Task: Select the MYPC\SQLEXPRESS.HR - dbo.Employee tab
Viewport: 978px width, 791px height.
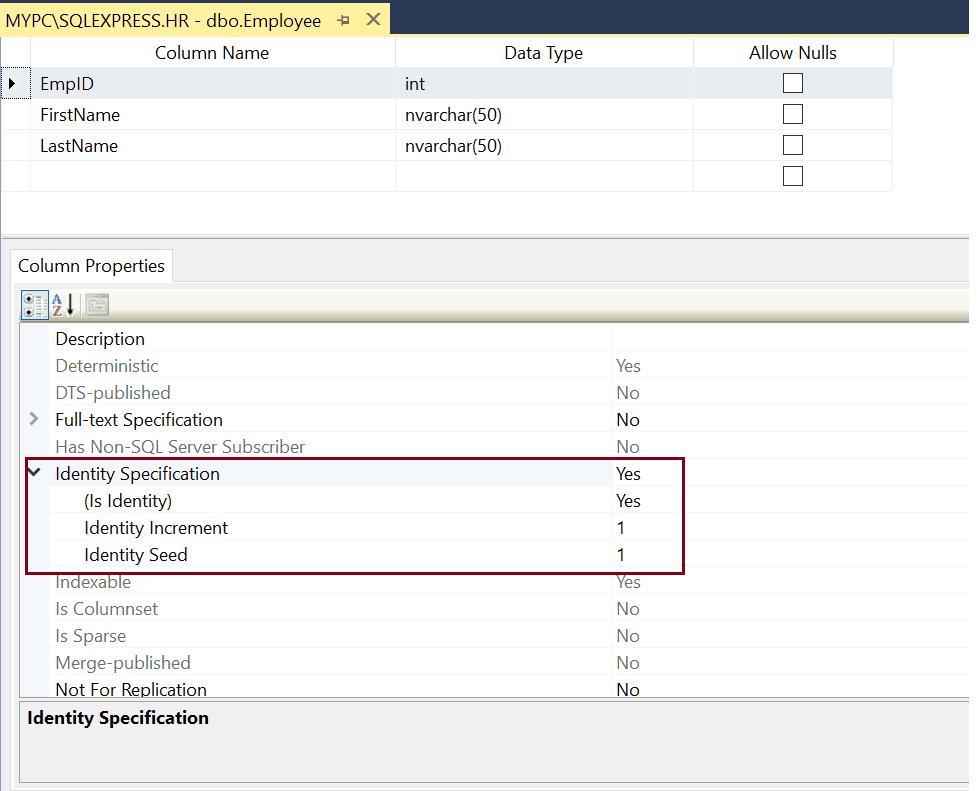Action: point(165,20)
